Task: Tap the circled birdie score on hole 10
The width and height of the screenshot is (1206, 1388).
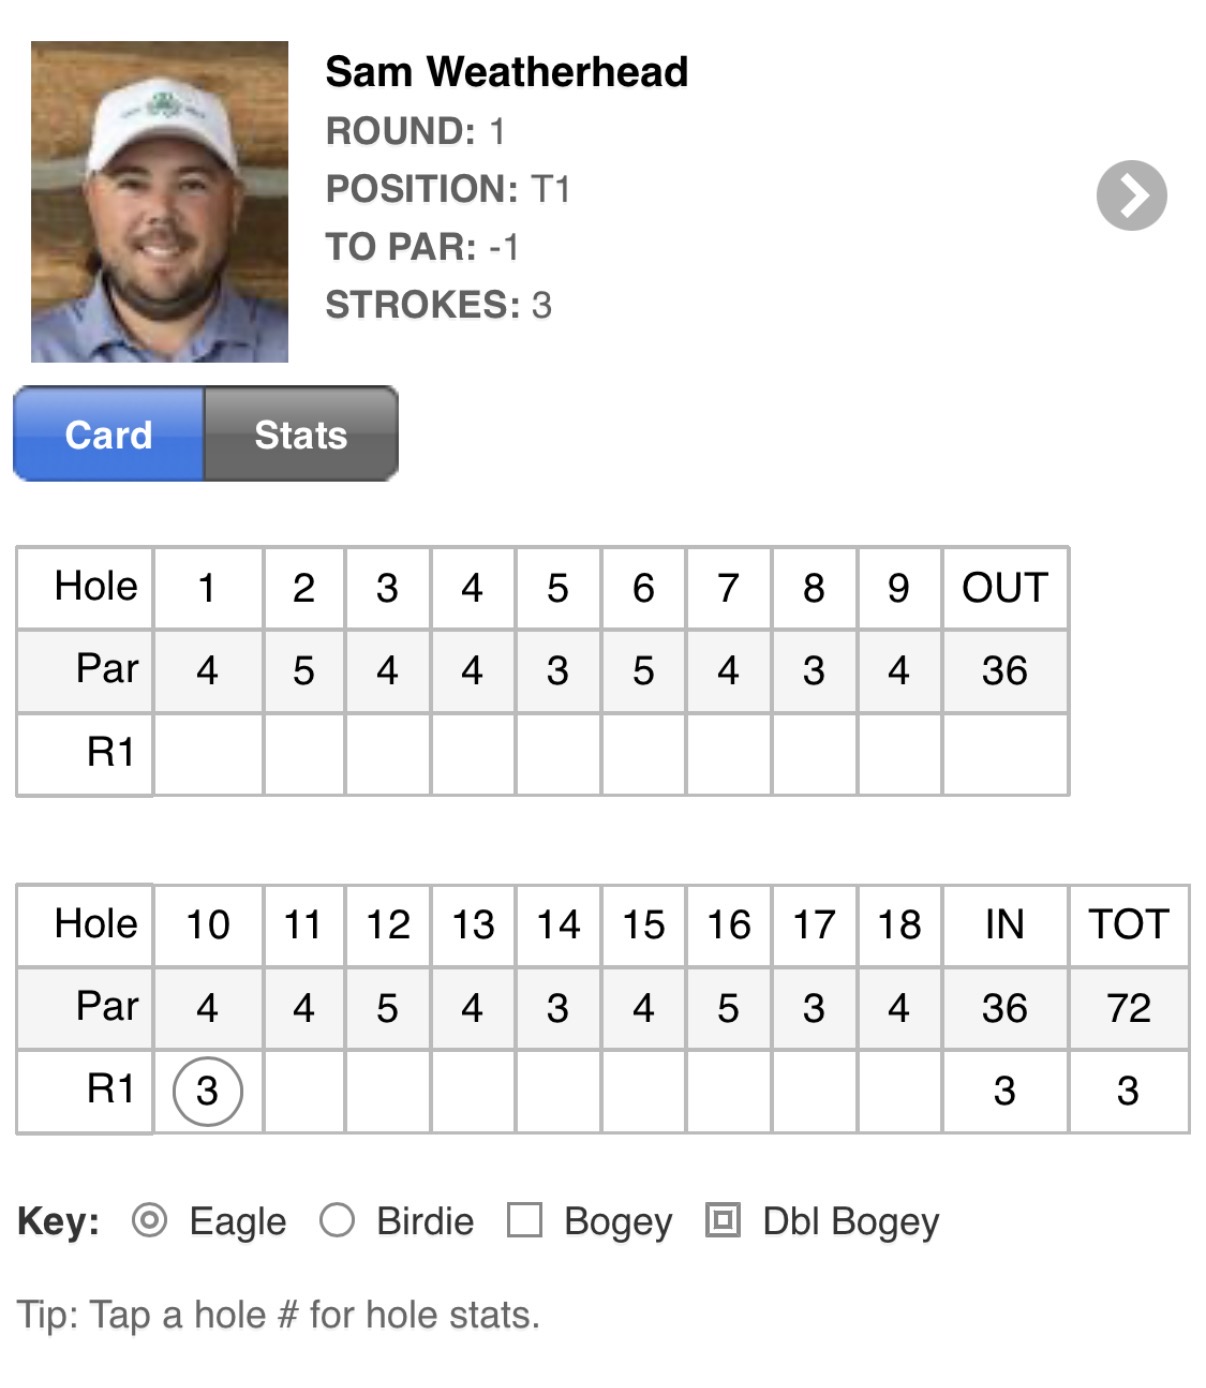Action: click(208, 1091)
